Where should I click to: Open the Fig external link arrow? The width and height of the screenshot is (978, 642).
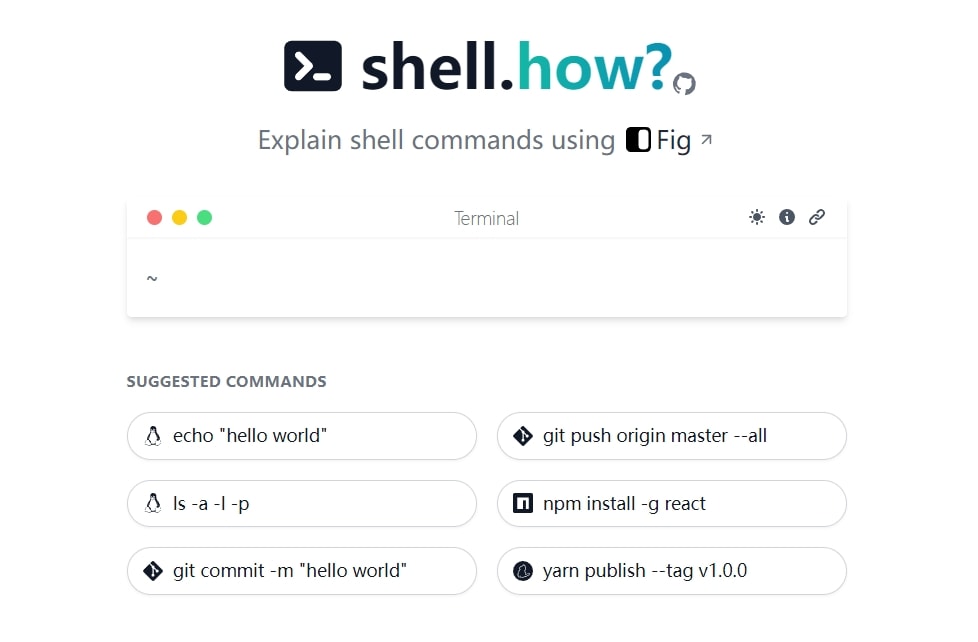point(706,139)
